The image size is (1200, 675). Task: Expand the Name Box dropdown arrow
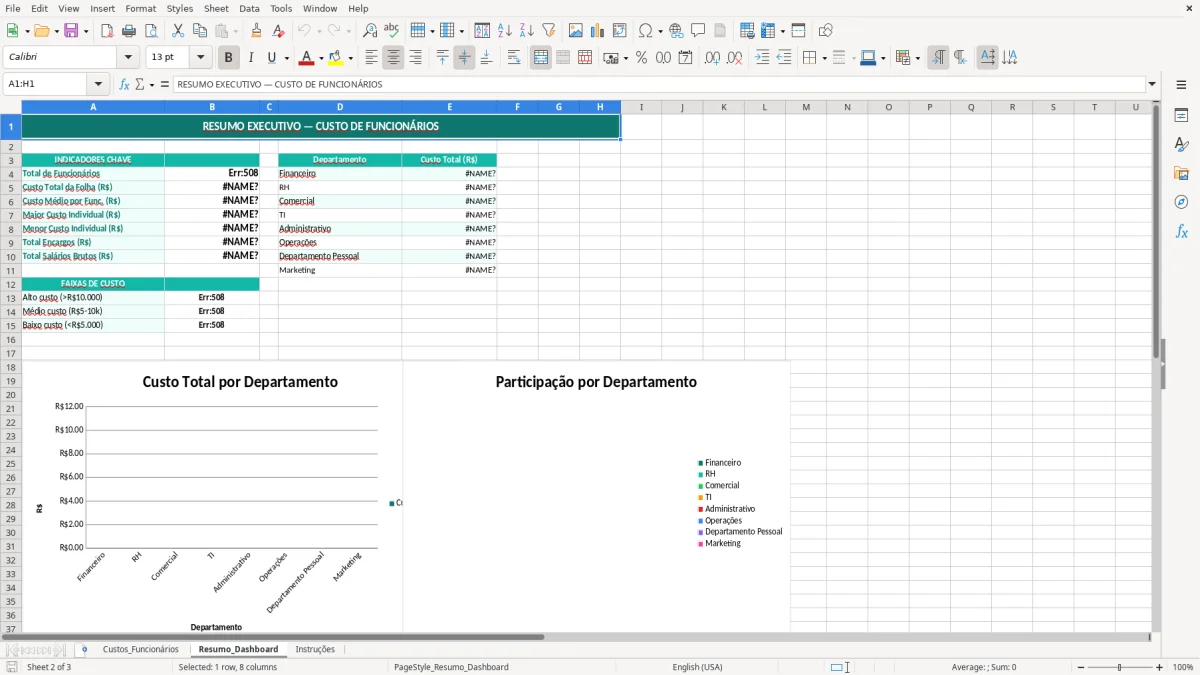coord(98,85)
